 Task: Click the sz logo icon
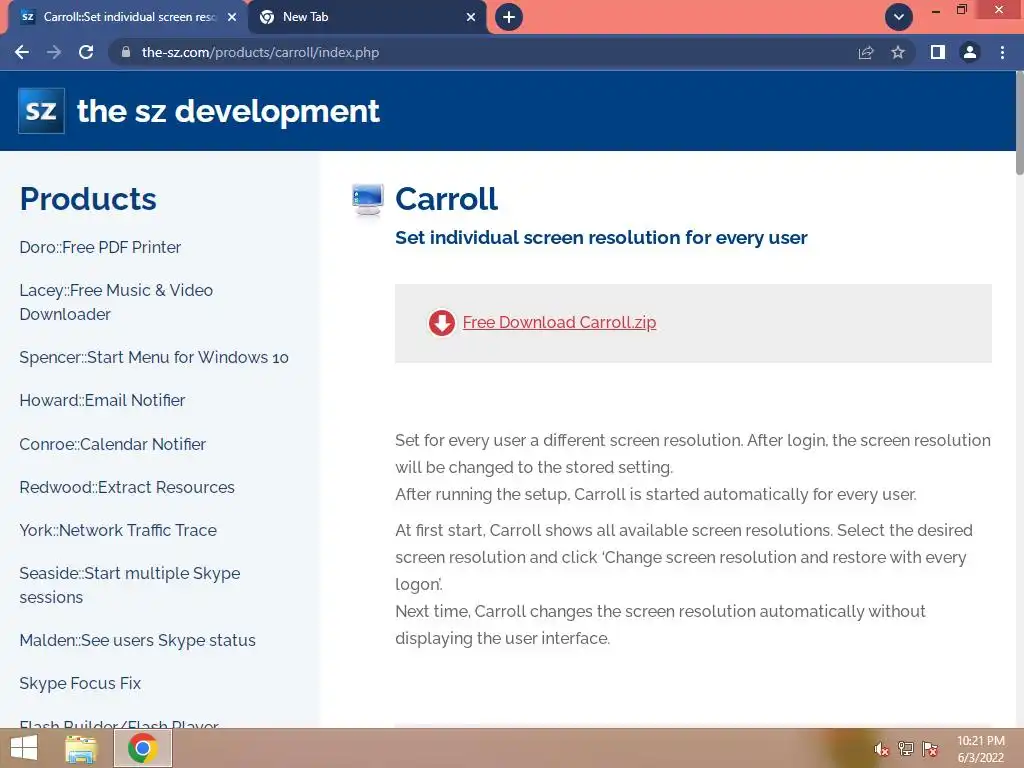pyautogui.click(x=41, y=110)
